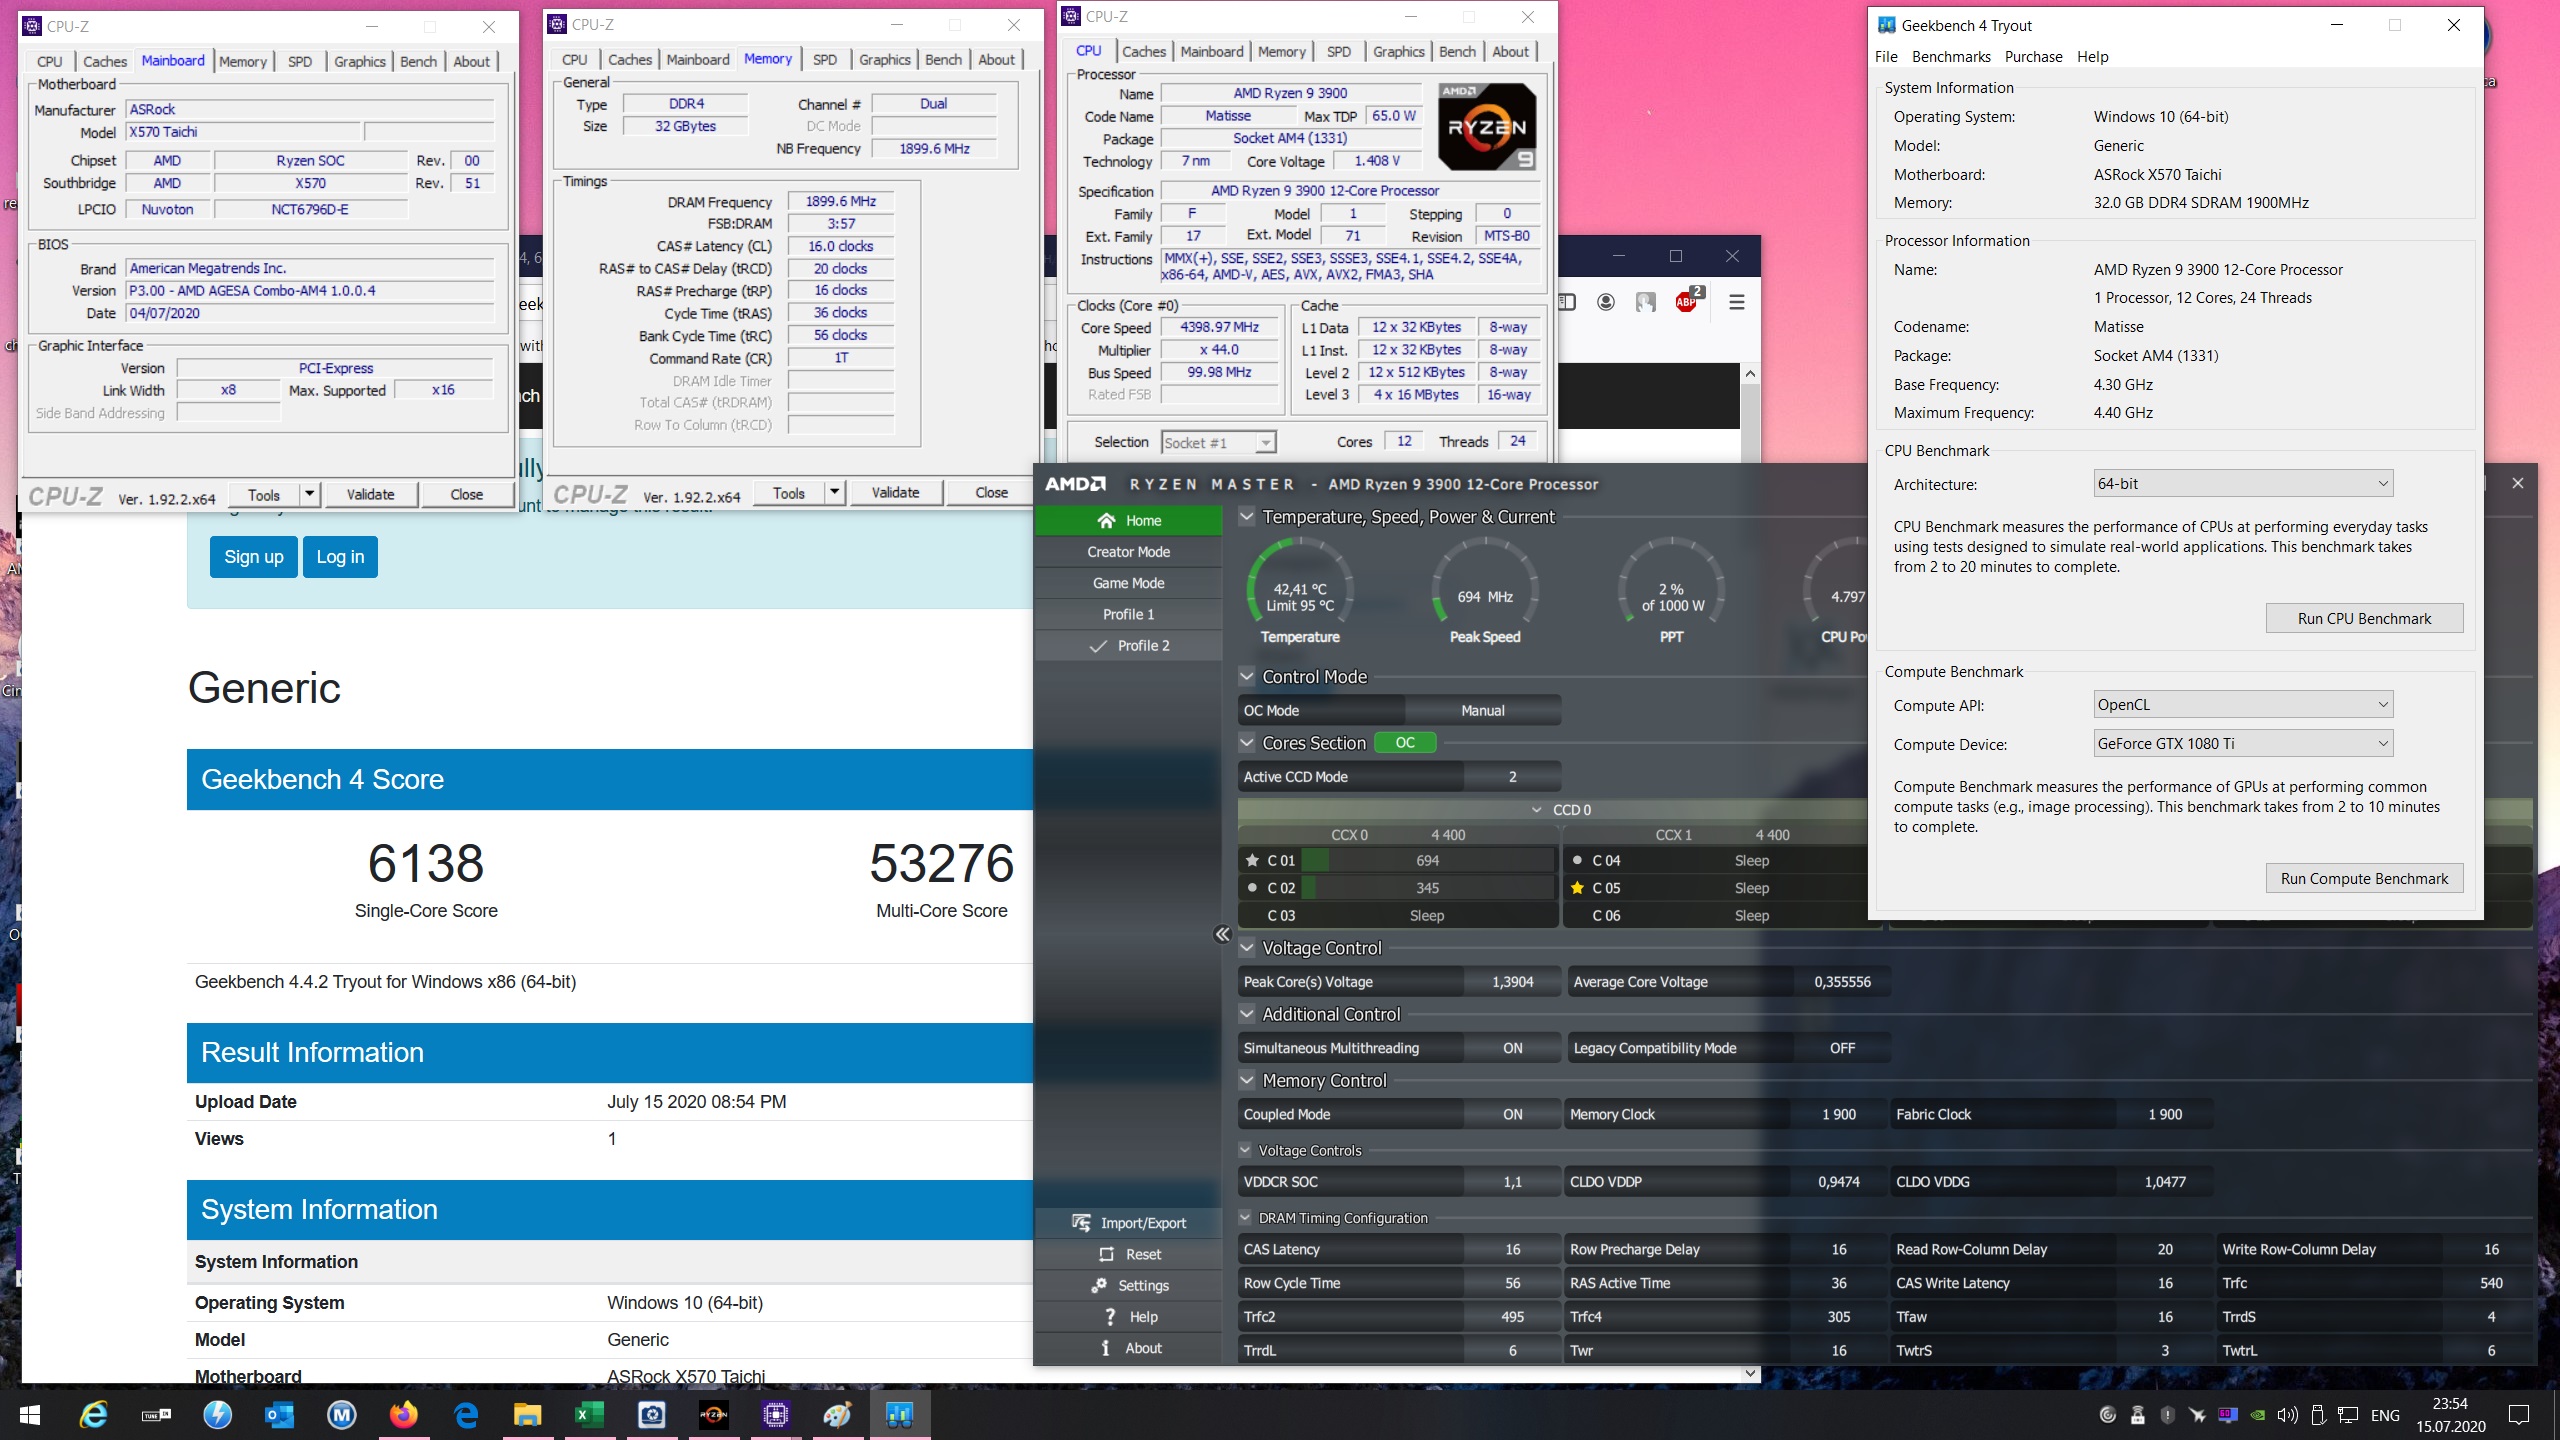
Task: Select Profile 2 in Ryzen Master
Action: [x=1128, y=645]
